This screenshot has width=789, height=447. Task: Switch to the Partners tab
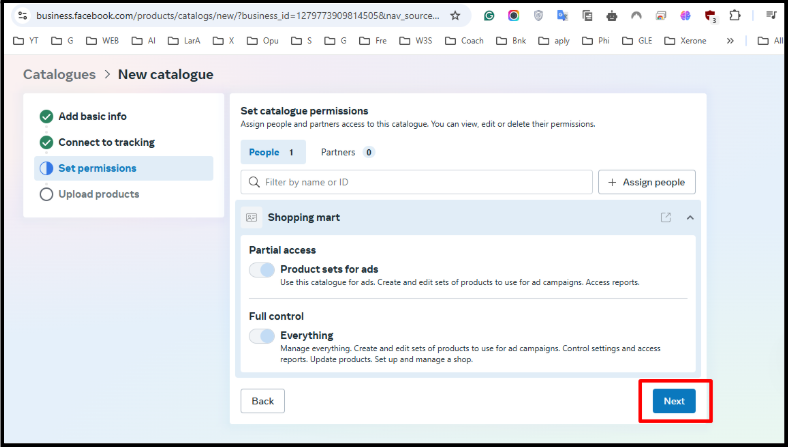(x=346, y=152)
